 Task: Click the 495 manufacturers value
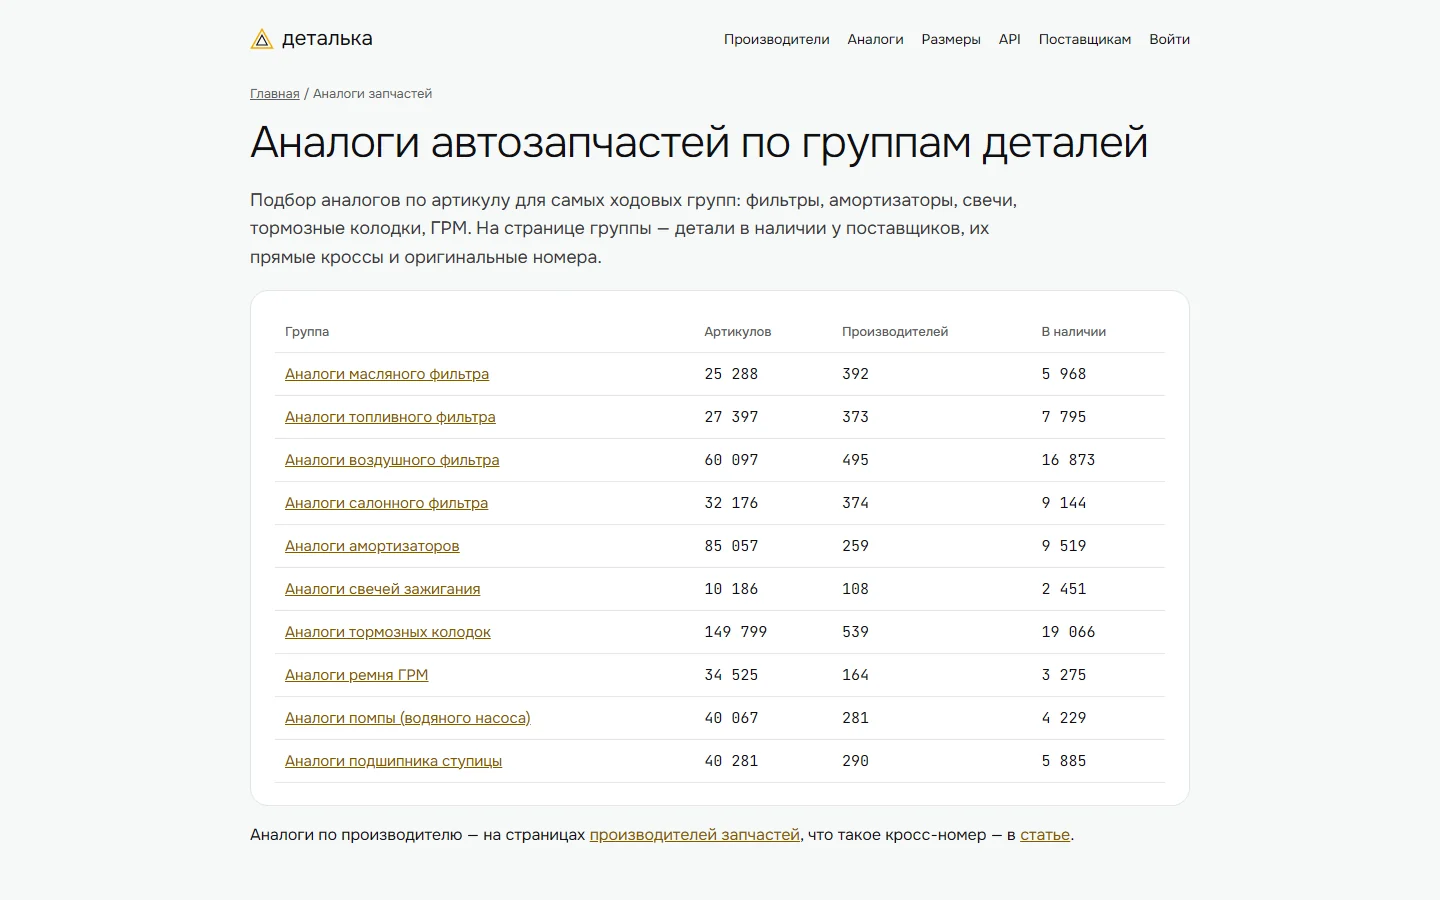[x=855, y=460]
